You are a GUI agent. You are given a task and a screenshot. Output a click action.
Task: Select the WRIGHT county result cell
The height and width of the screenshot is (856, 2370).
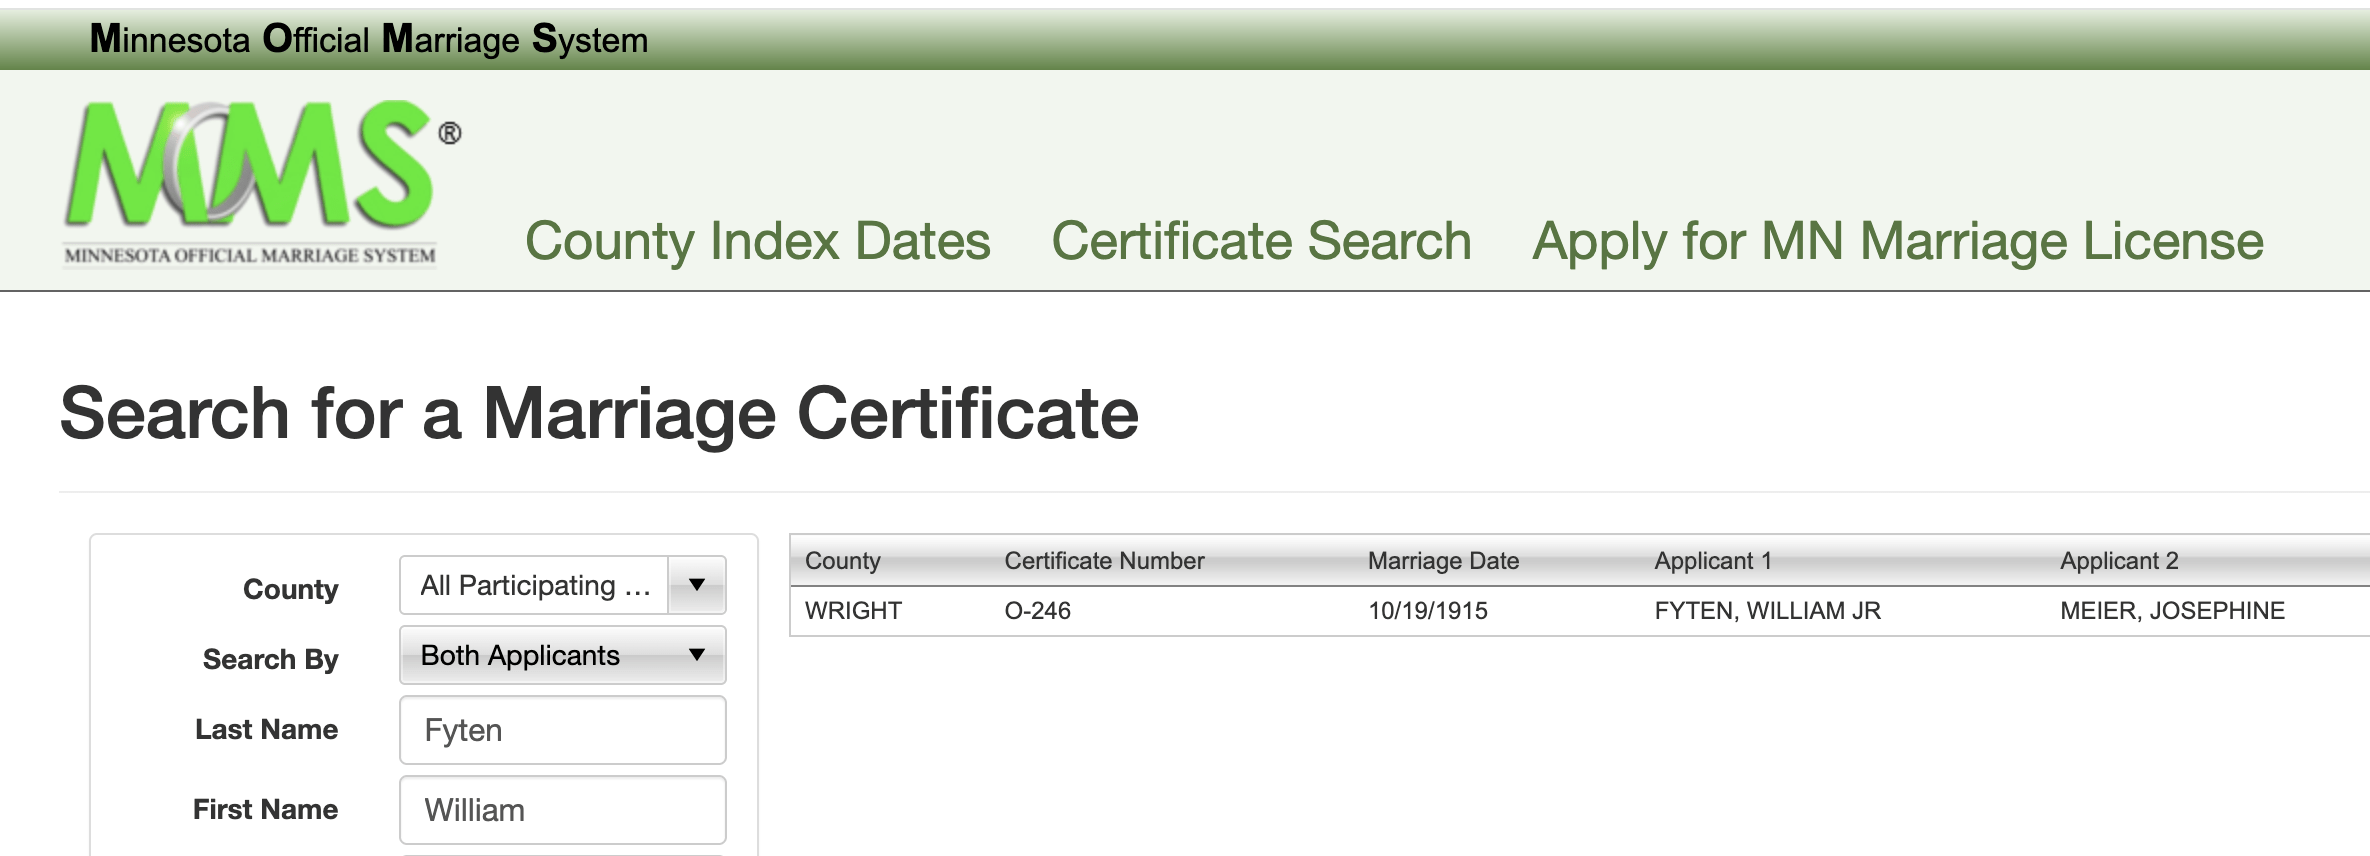click(853, 611)
